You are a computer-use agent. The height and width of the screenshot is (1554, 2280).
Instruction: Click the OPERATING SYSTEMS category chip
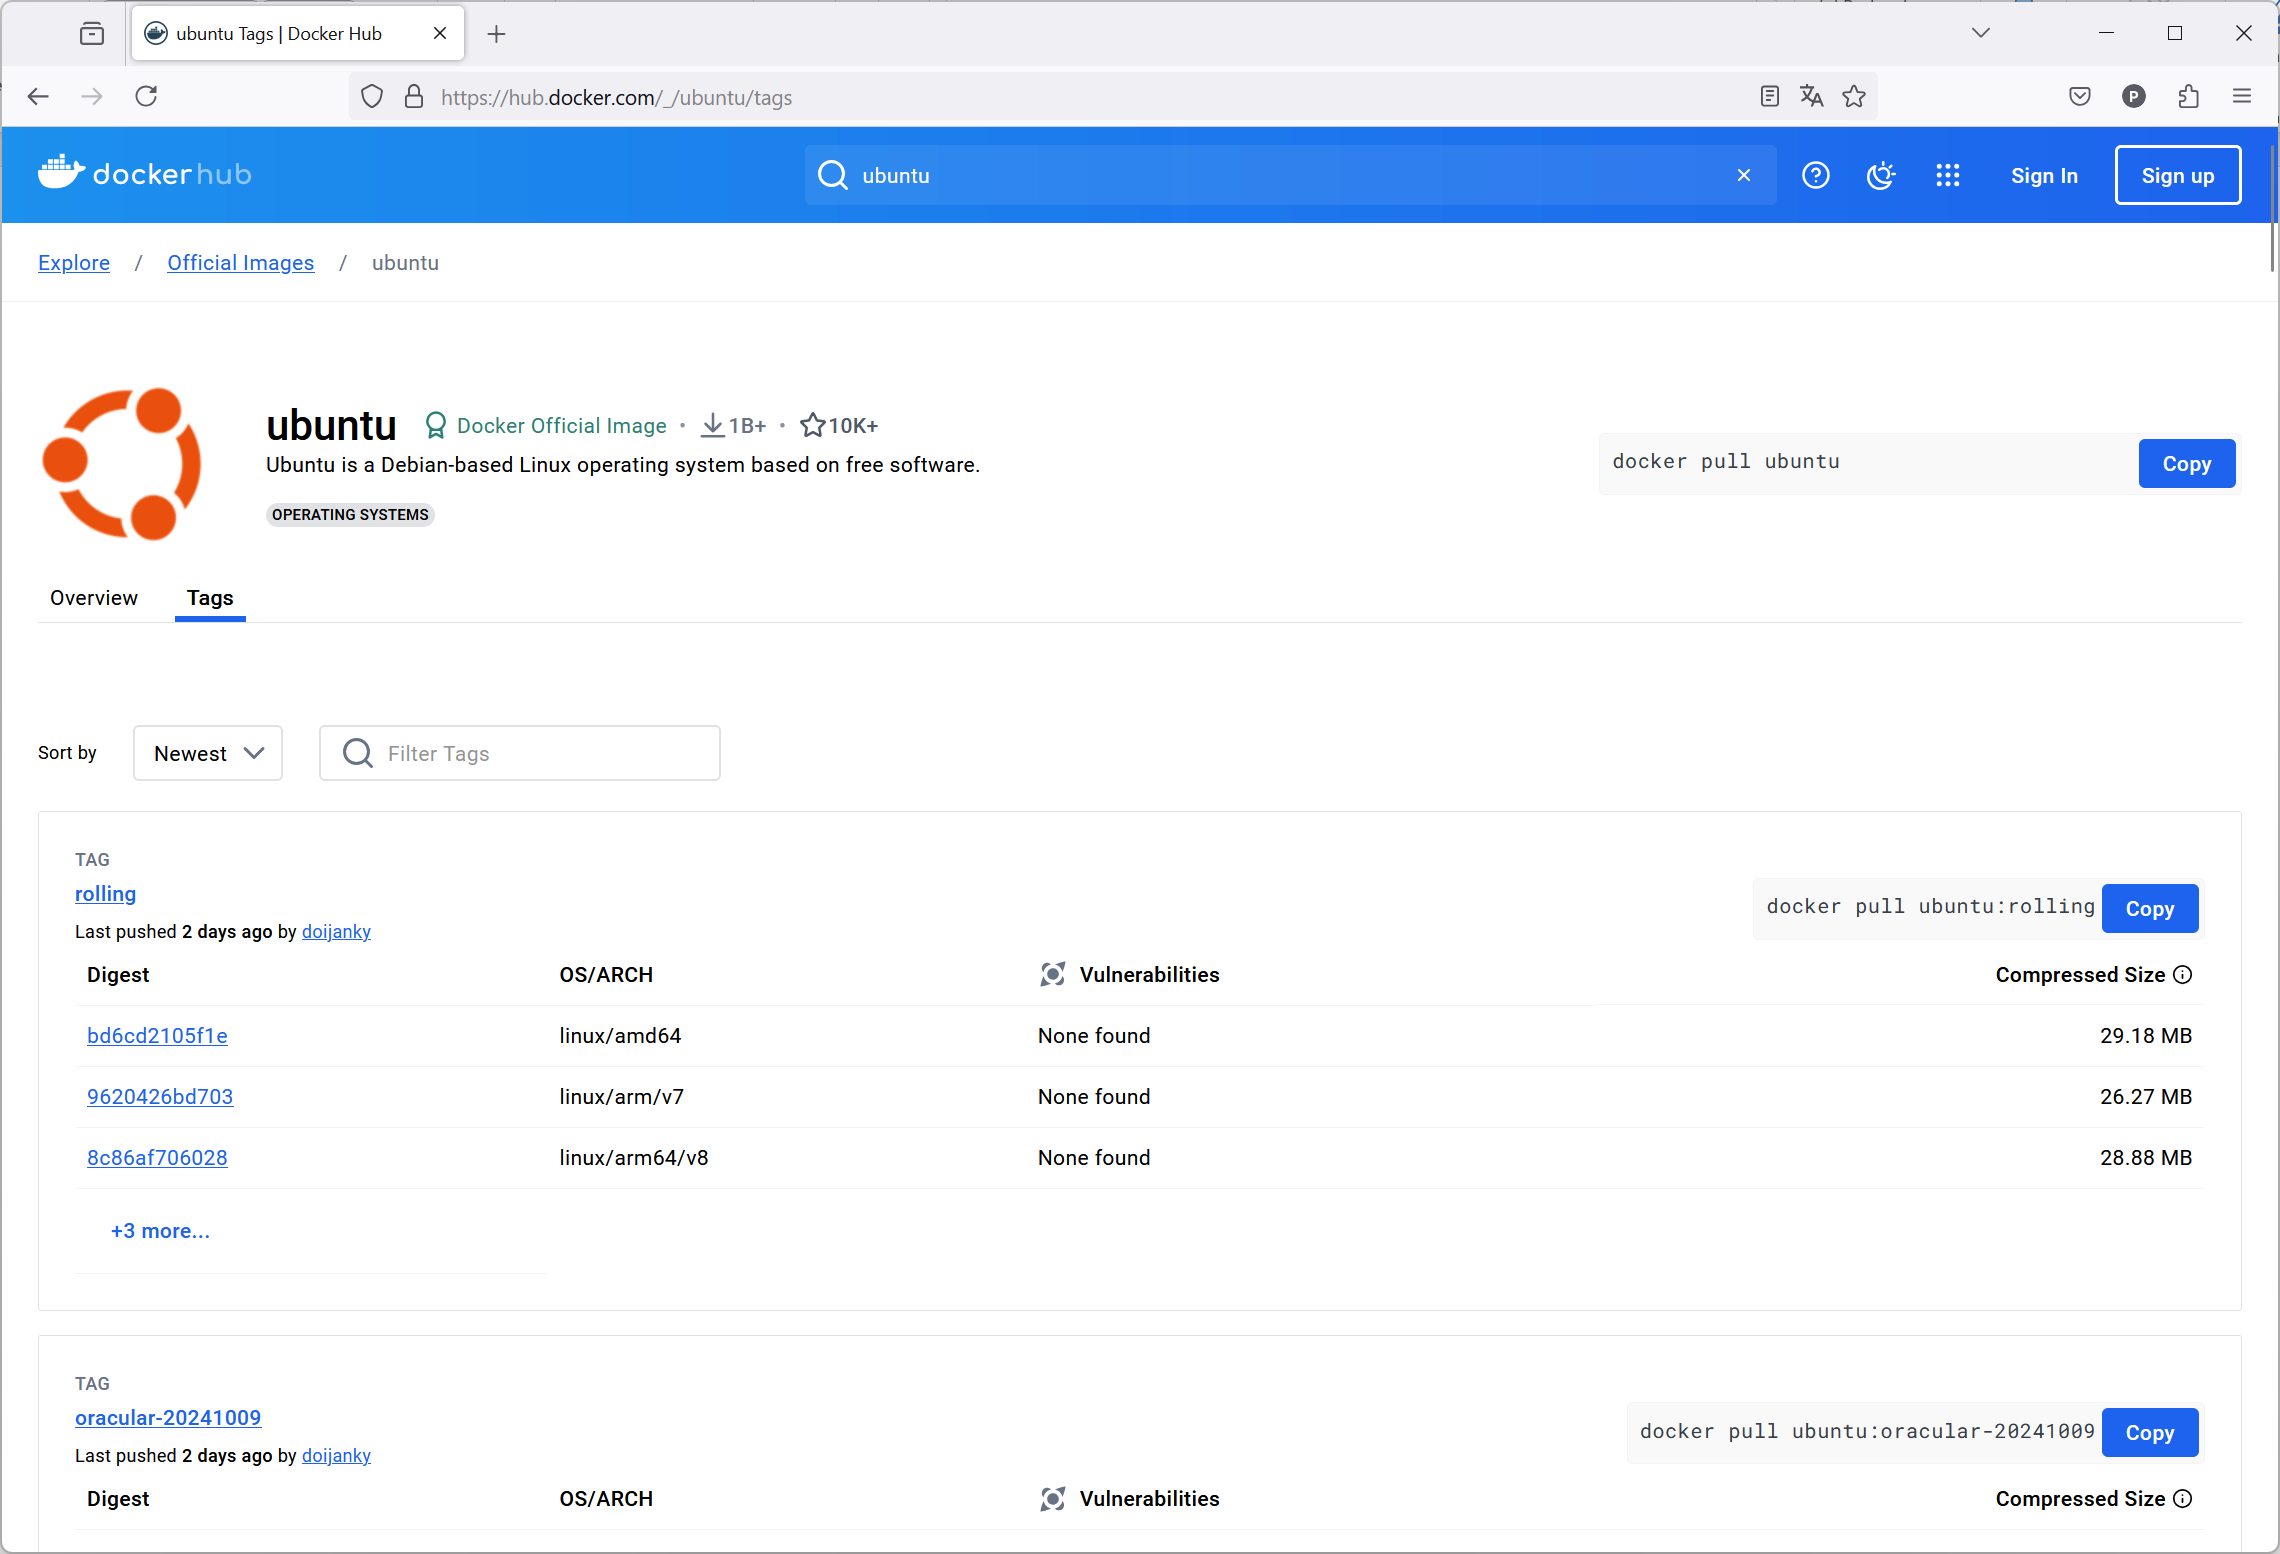[x=350, y=515]
